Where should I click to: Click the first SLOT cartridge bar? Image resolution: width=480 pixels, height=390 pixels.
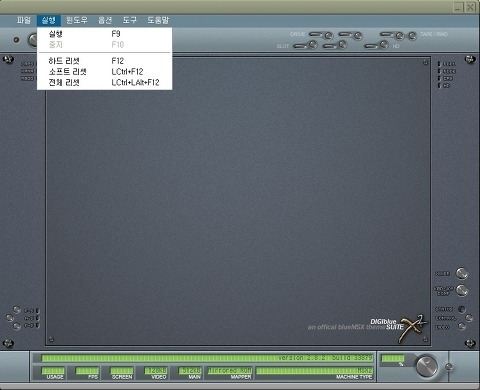(x=300, y=46)
